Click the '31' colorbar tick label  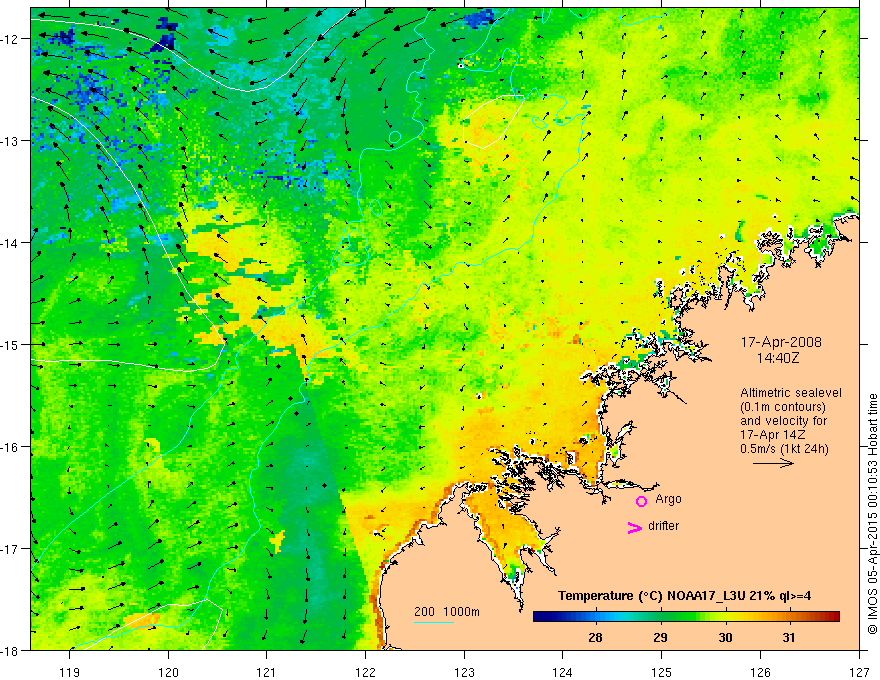click(x=789, y=637)
